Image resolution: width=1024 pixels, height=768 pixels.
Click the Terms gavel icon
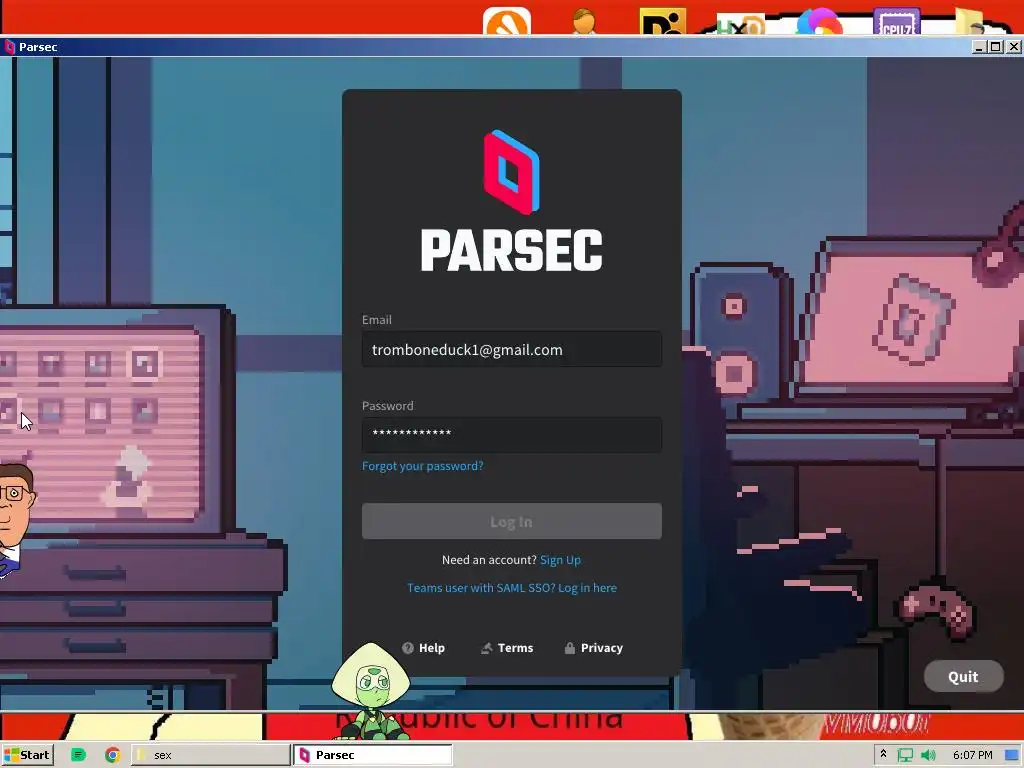[487, 648]
